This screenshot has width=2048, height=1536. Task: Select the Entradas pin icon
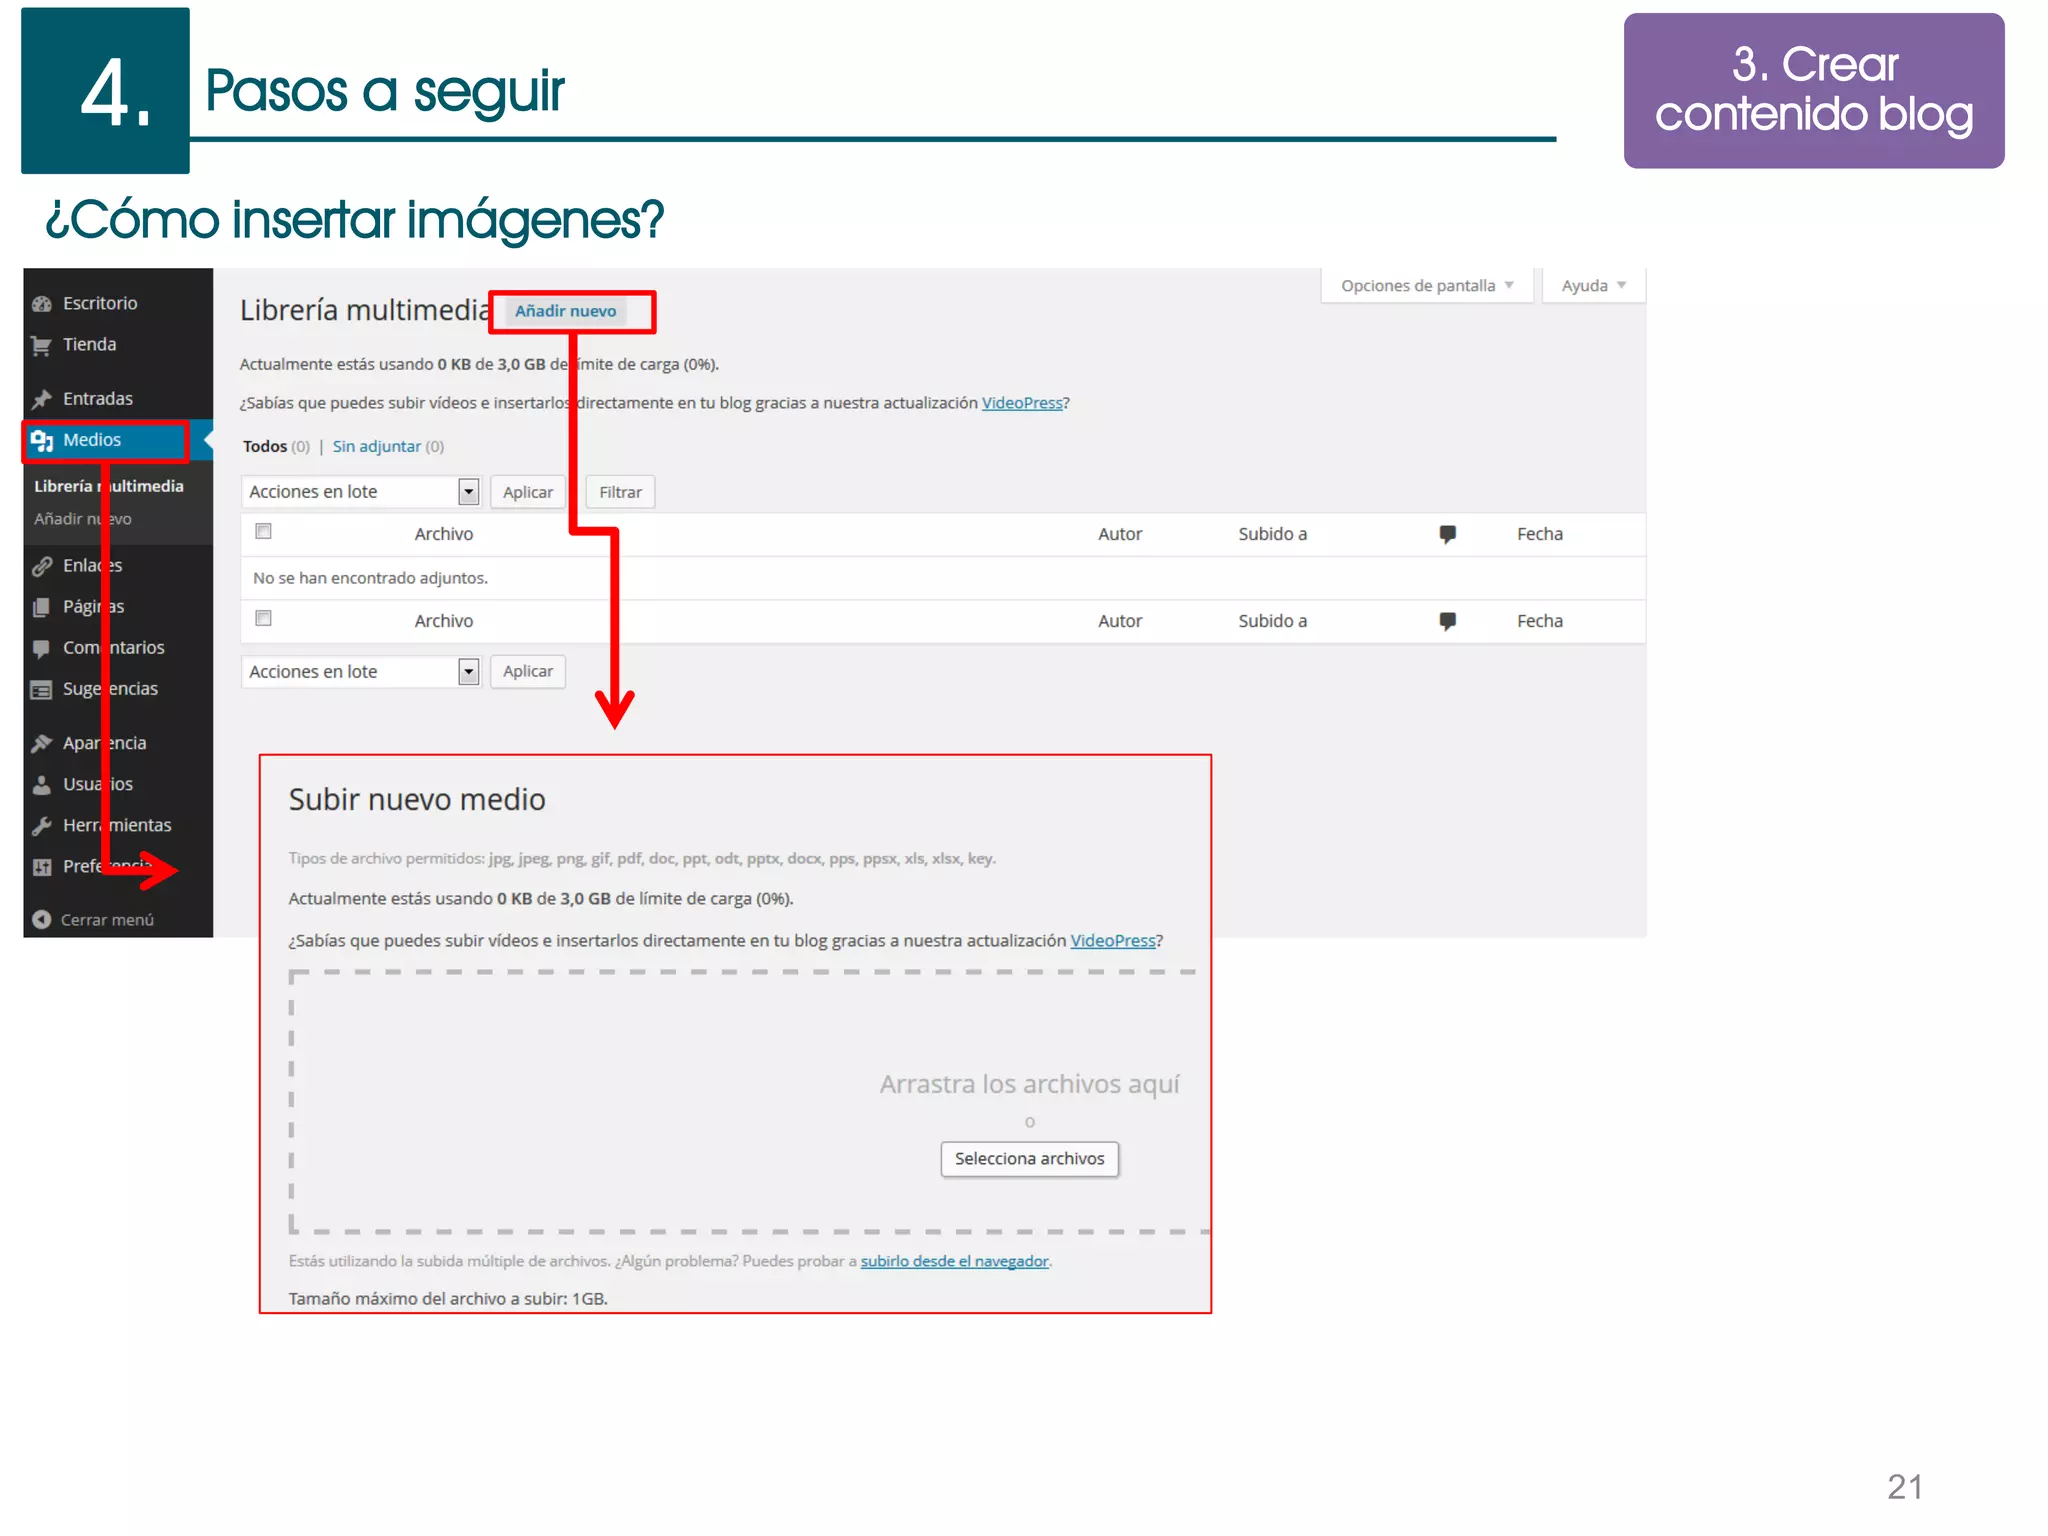(42, 400)
